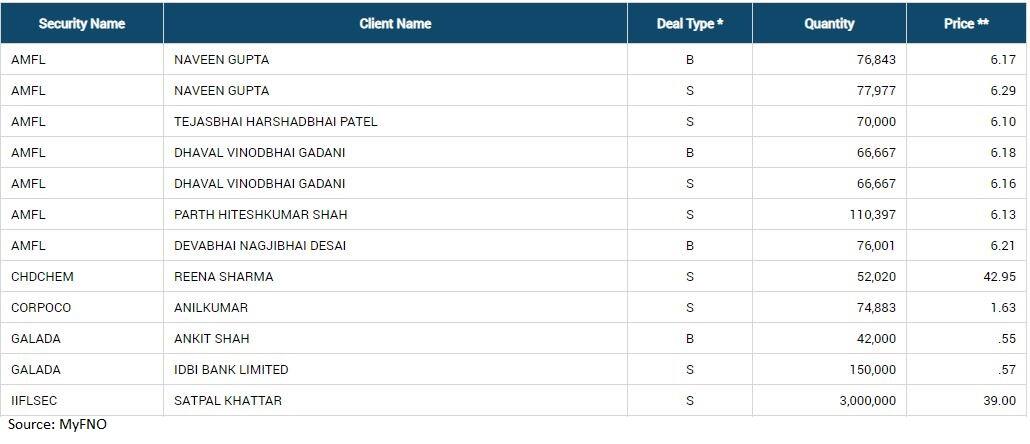Click client name IDBI BANK LIMITED
The height and width of the screenshot is (444, 1030).
click(231, 370)
